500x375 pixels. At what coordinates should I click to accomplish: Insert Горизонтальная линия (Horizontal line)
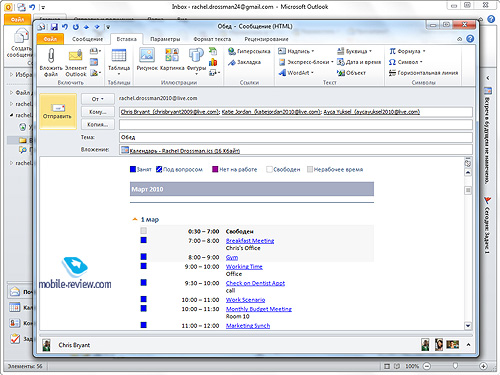pos(423,73)
